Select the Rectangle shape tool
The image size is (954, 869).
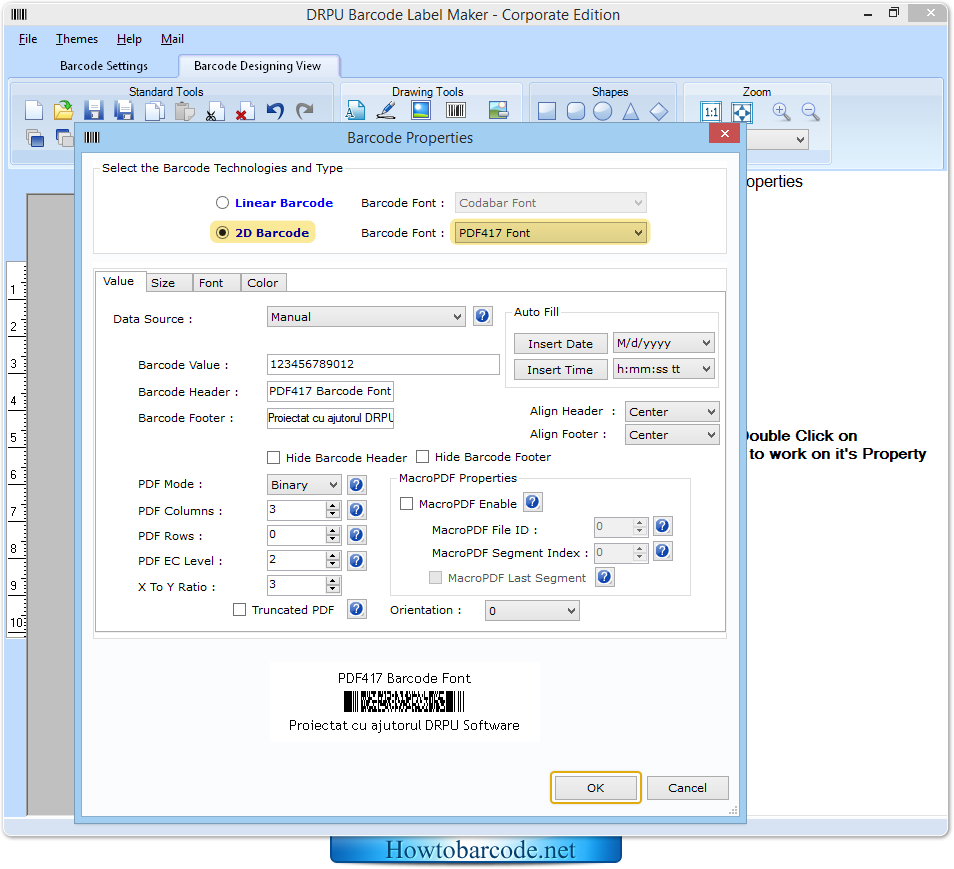pos(547,111)
